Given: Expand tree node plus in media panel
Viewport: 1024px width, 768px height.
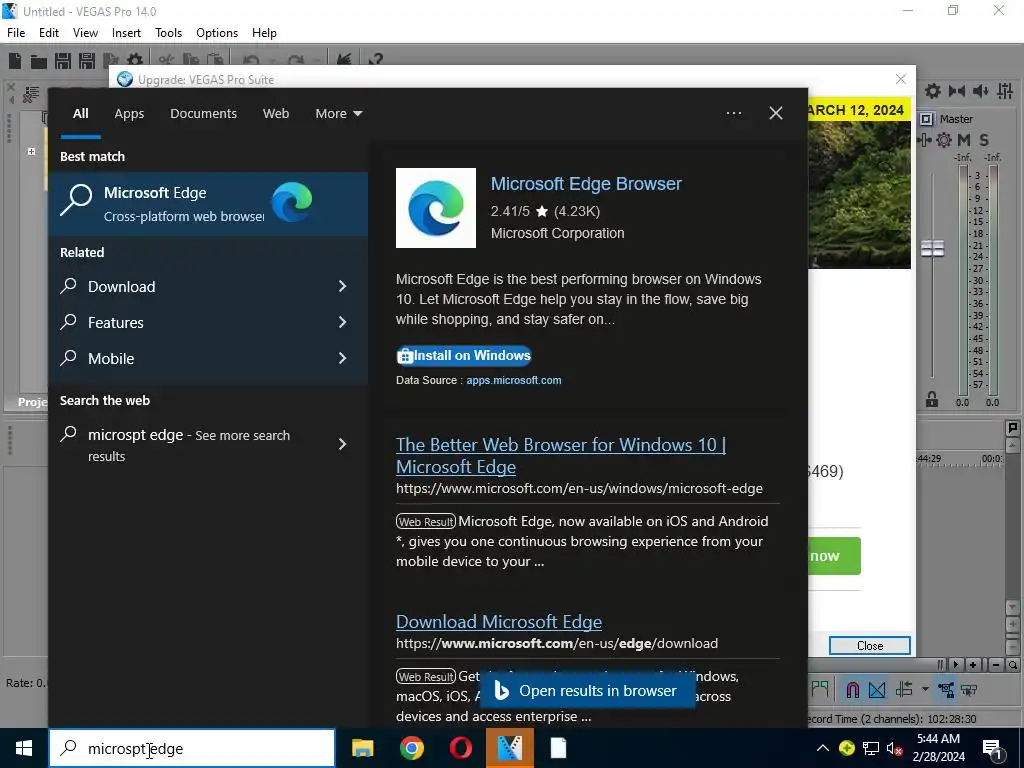Looking at the screenshot, I should pyautogui.click(x=31, y=151).
